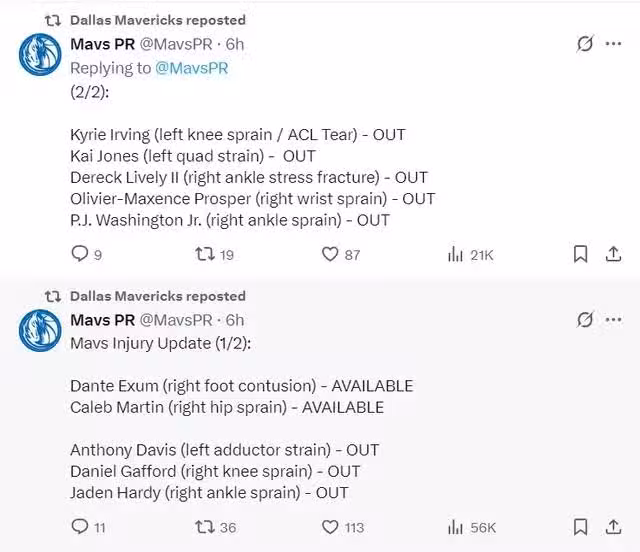The height and width of the screenshot is (552, 640).
Task: Open Mavs PR avatar on top tweet
Action: (x=40, y=55)
